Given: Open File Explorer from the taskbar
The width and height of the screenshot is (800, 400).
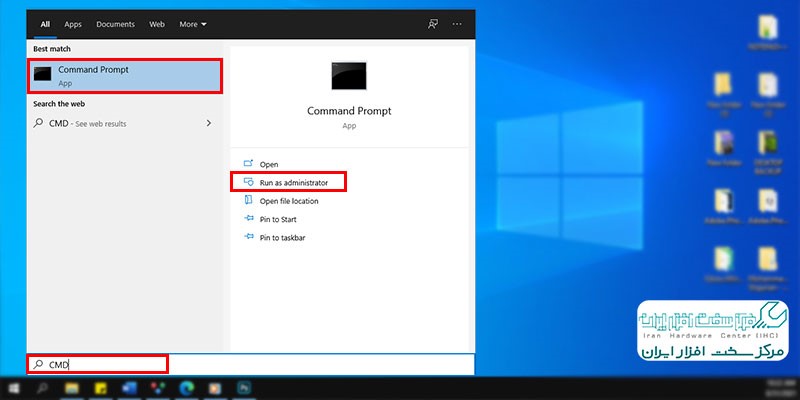Looking at the screenshot, I should click(x=72, y=389).
